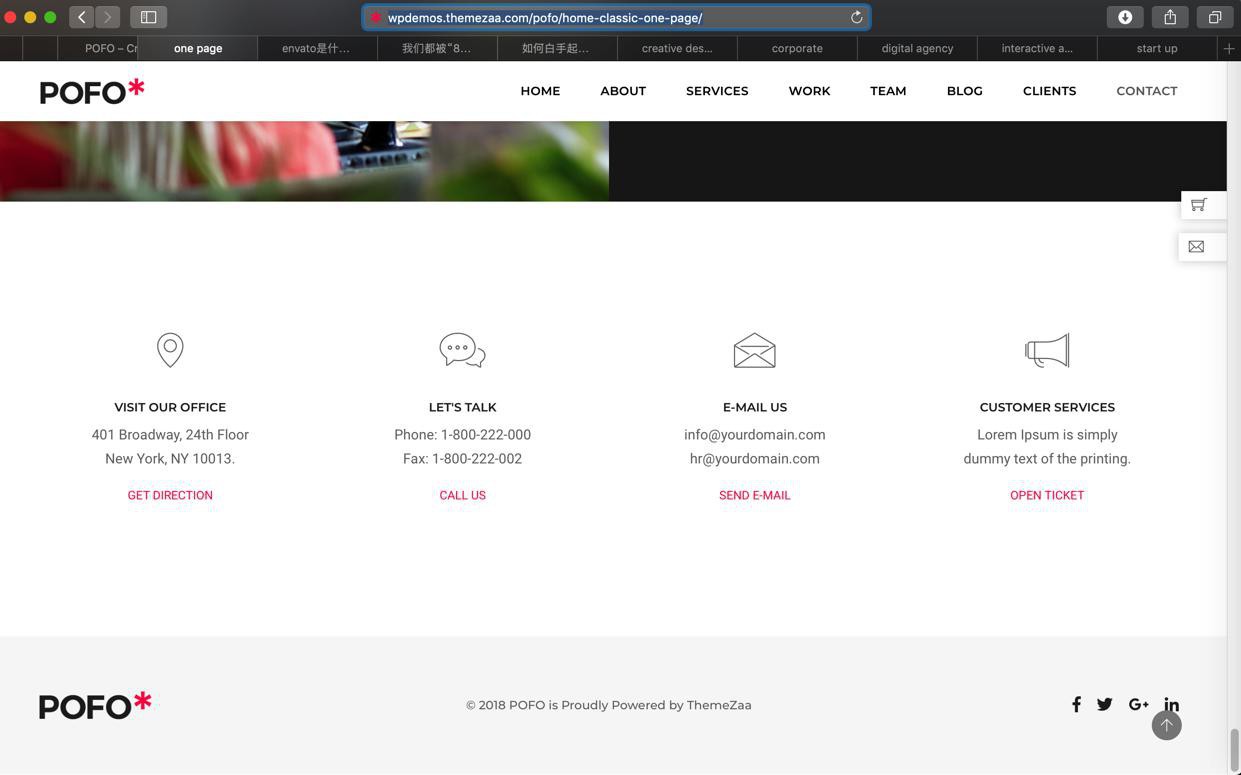1241x775 pixels.
Task: Open the Google Plus footer icon
Action: (x=1138, y=704)
